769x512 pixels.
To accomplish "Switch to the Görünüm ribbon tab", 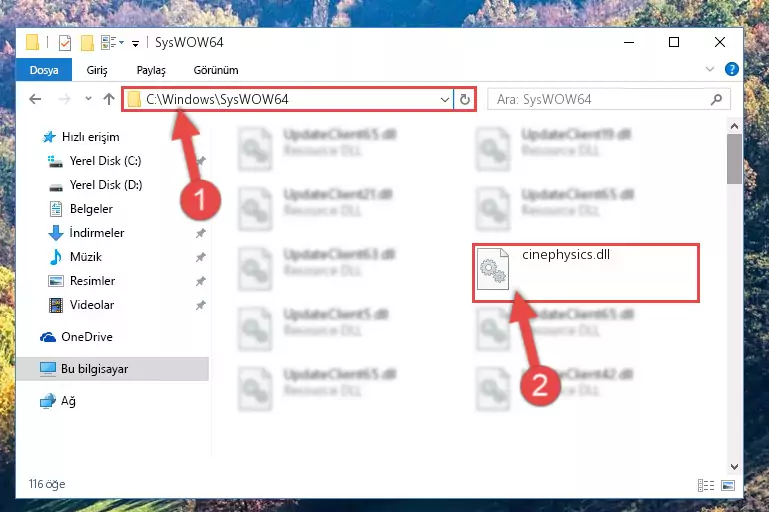I will [x=216, y=70].
